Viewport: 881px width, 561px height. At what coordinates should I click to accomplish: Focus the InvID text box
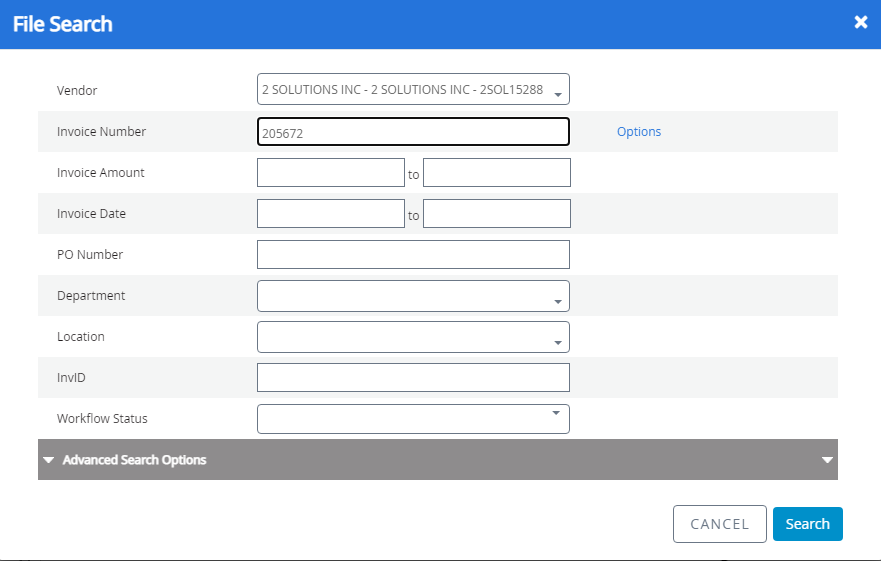pyautogui.click(x=412, y=378)
